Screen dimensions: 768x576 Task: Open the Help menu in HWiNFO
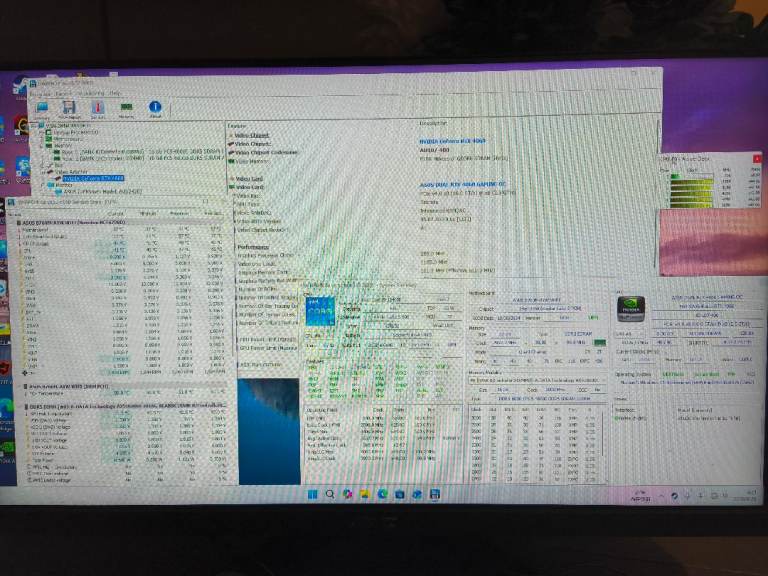(x=115, y=93)
